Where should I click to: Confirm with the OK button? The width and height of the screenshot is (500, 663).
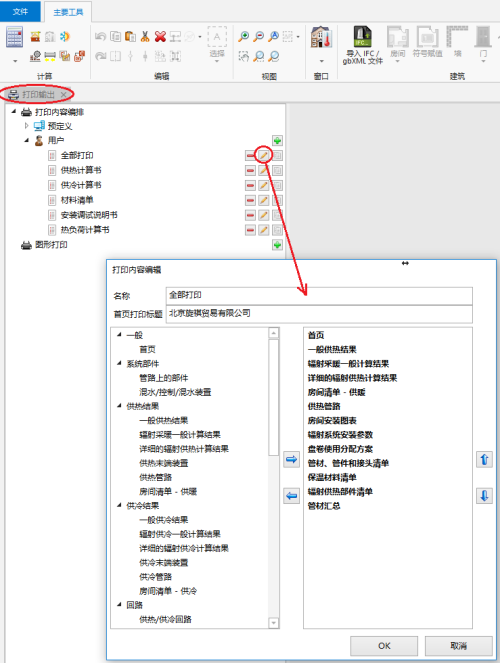tap(384, 646)
